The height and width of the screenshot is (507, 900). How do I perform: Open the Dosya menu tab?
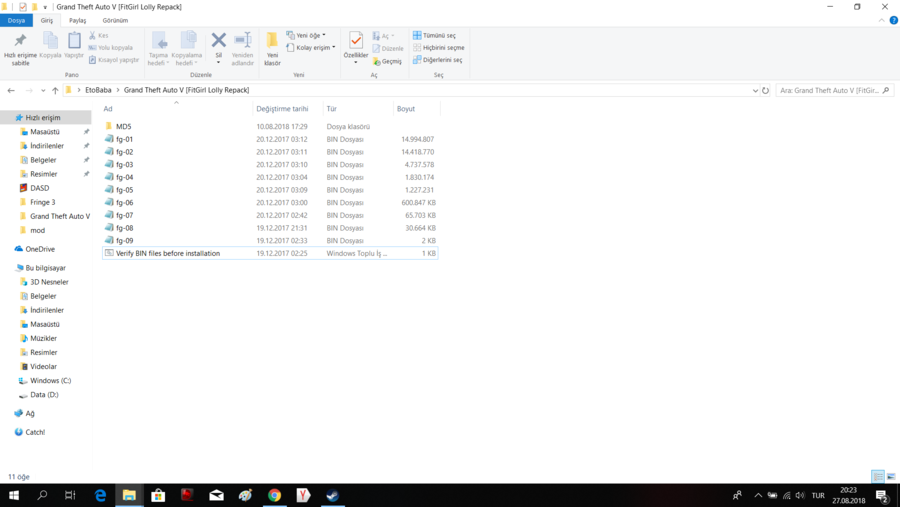tap(16, 20)
